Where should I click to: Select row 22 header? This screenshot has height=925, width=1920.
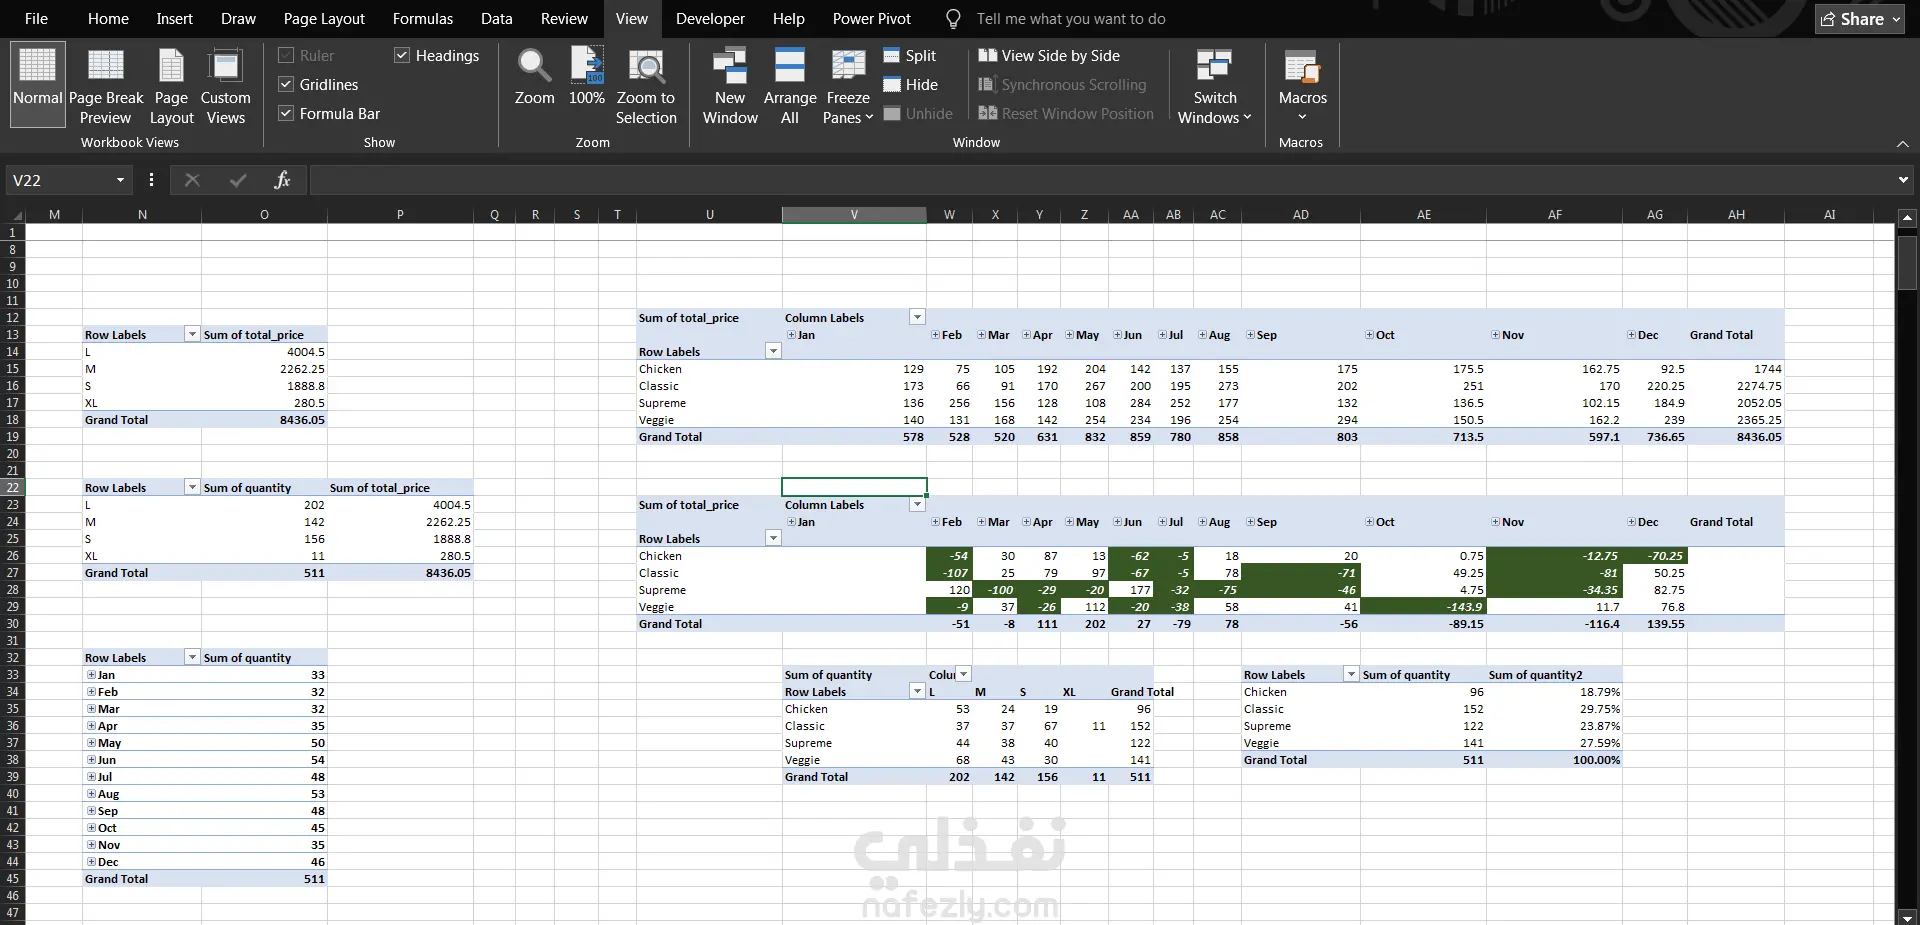[x=13, y=488]
